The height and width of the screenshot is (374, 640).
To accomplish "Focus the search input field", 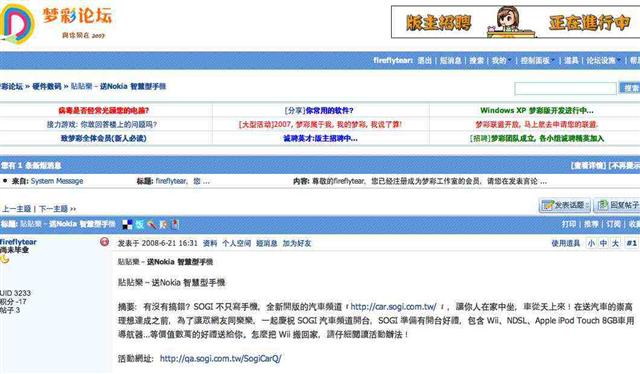I will point(565,88).
